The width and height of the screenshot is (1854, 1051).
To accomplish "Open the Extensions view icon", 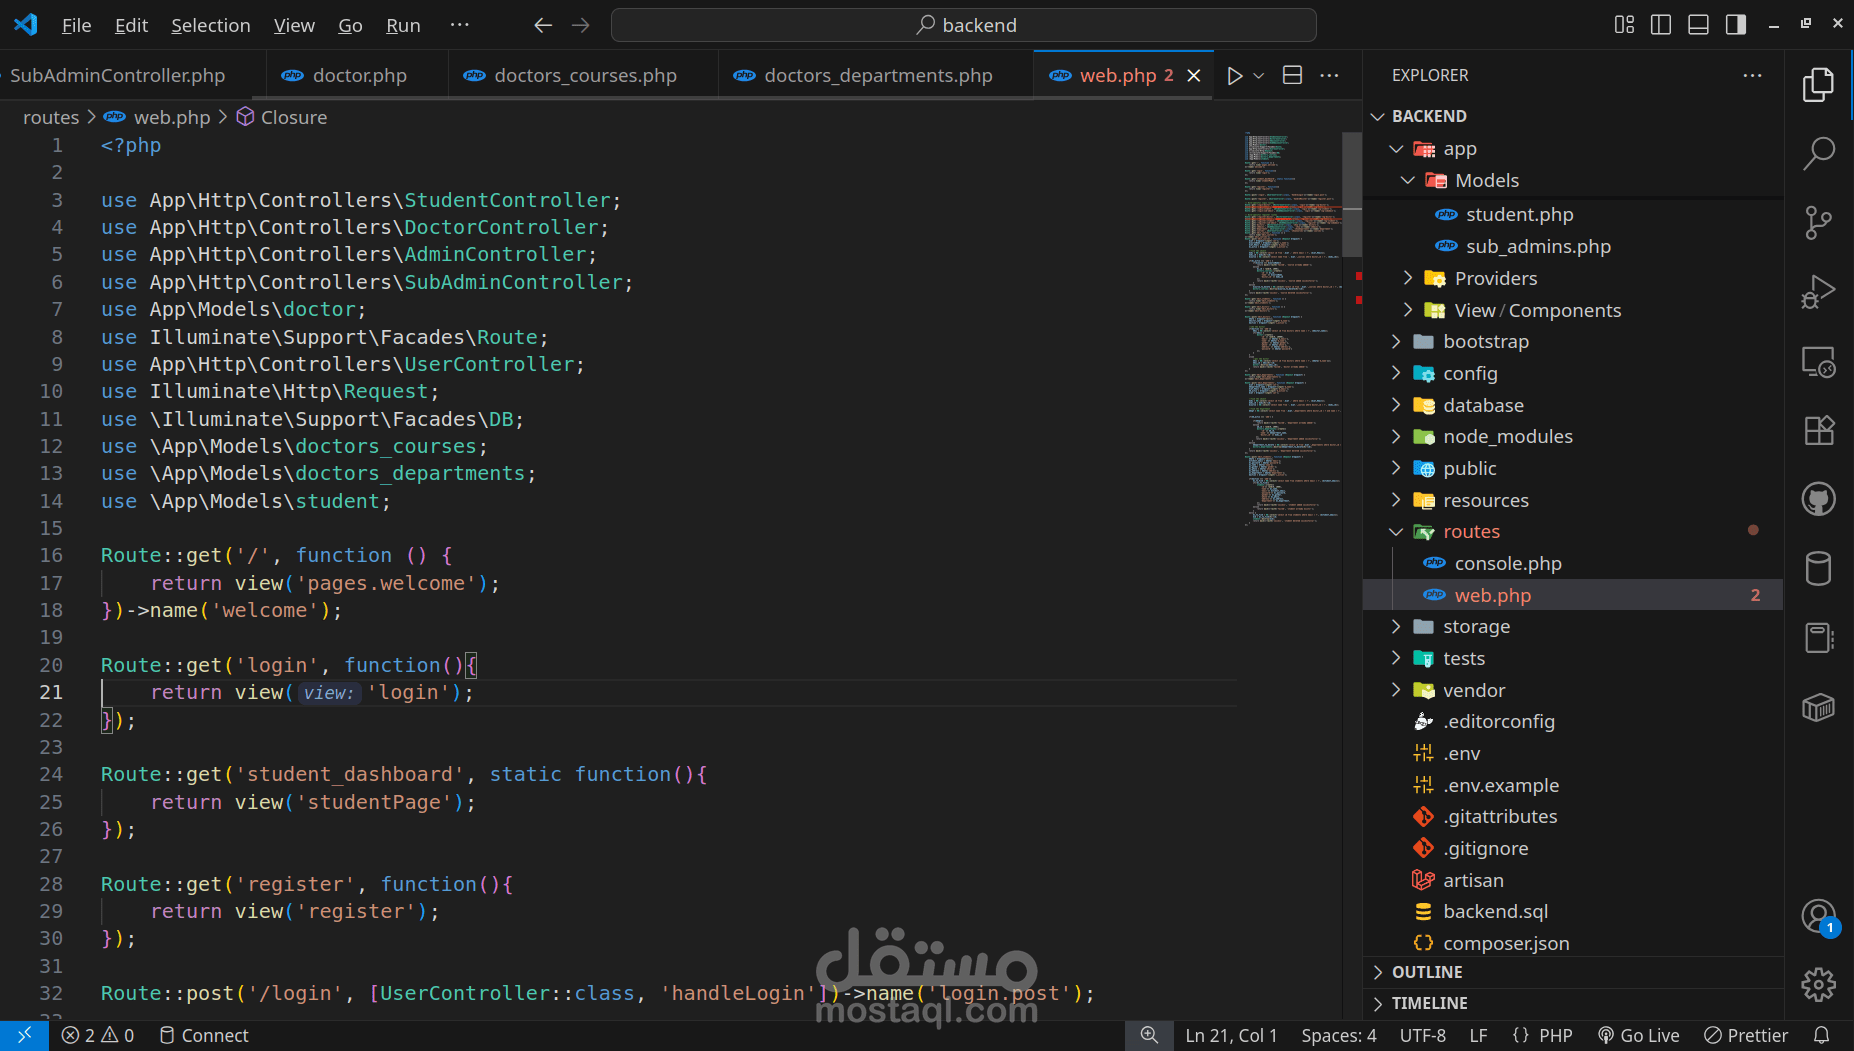I will (x=1818, y=430).
